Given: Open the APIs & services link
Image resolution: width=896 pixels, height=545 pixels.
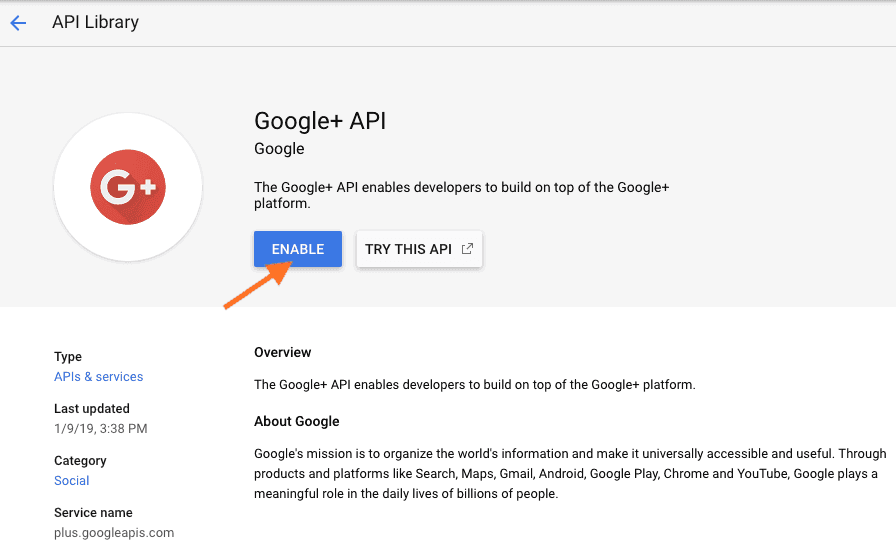Looking at the screenshot, I should 98,377.
